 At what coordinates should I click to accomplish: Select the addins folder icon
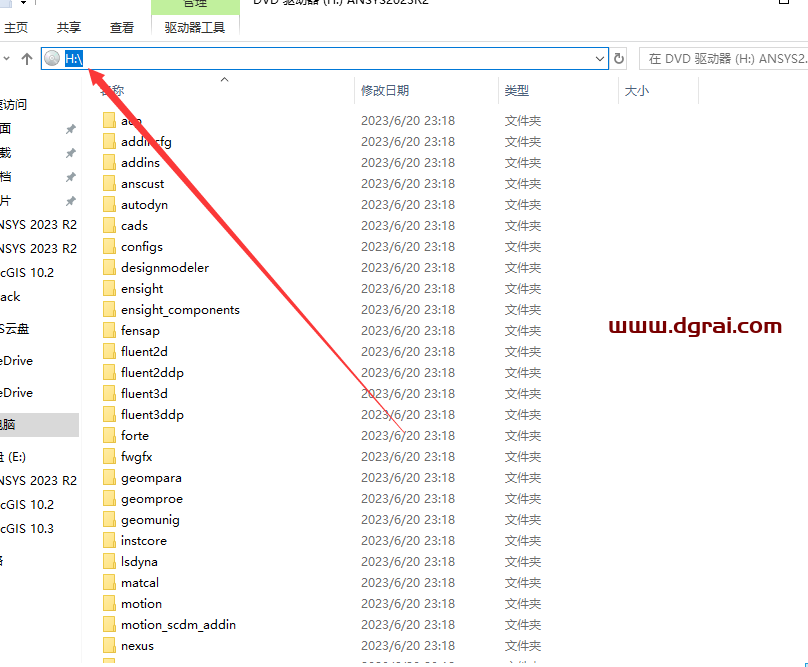109,162
